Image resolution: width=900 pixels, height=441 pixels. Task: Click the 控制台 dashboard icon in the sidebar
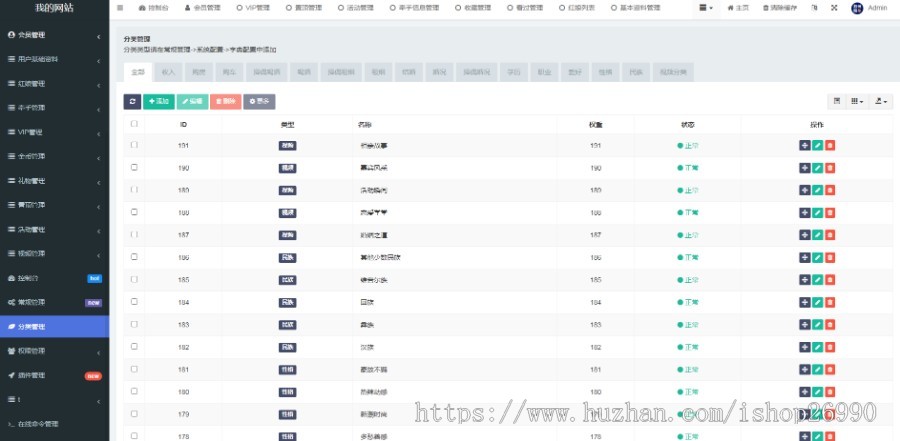coord(11,278)
